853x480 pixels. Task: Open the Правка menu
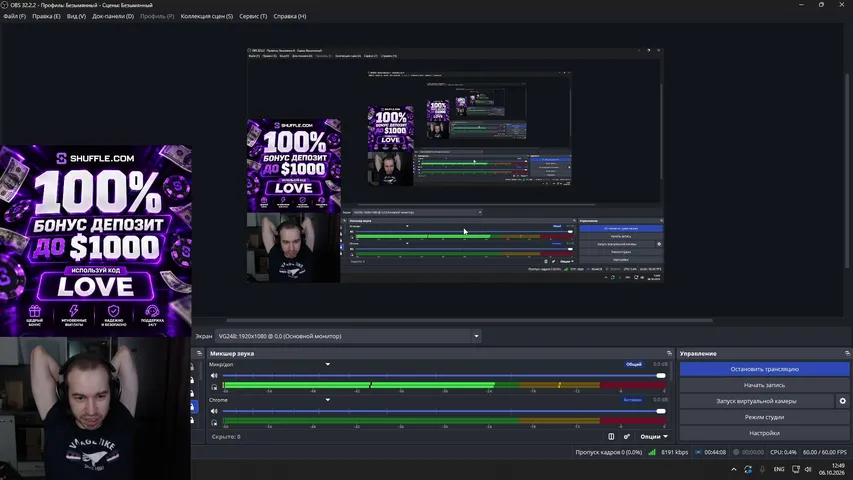[x=46, y=16]
